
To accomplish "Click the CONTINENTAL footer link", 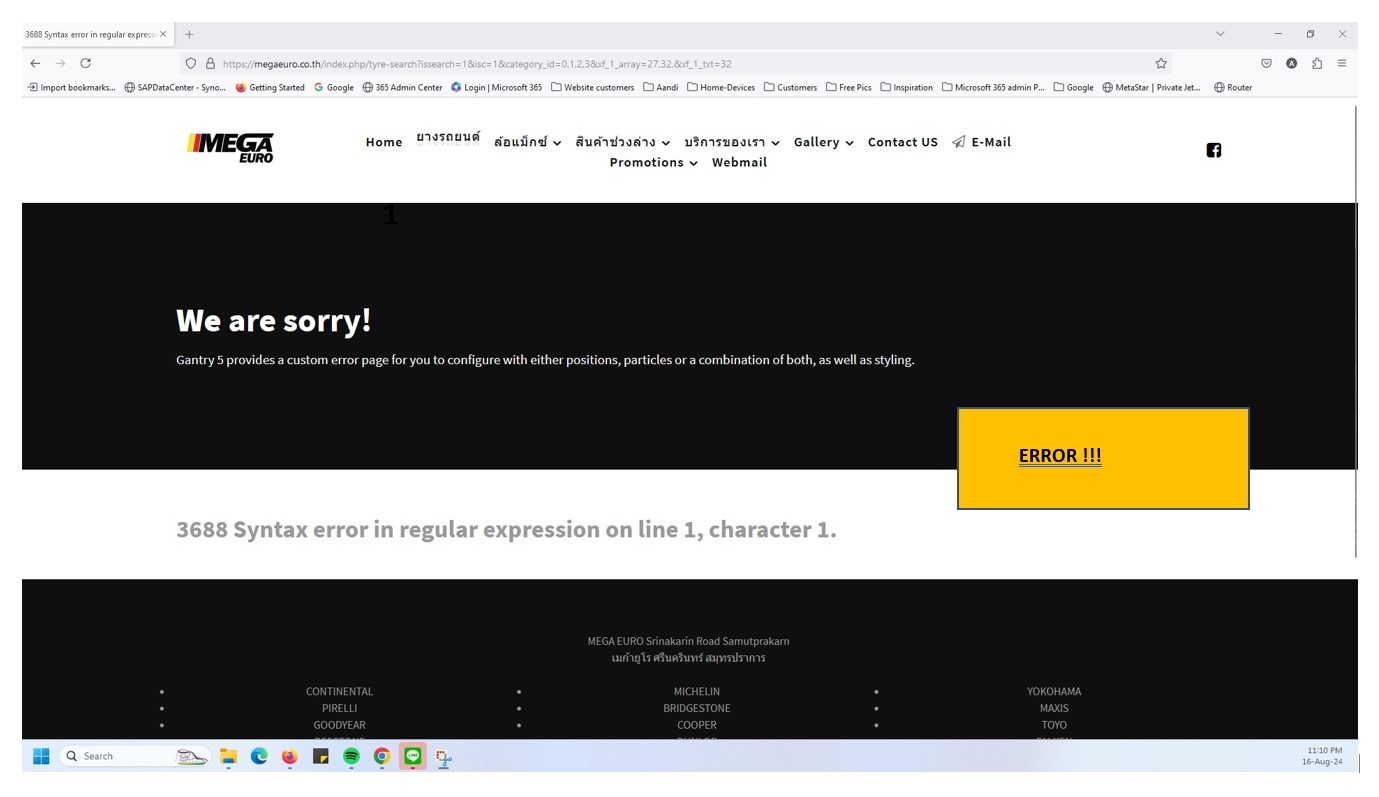I will coord(339,691).
